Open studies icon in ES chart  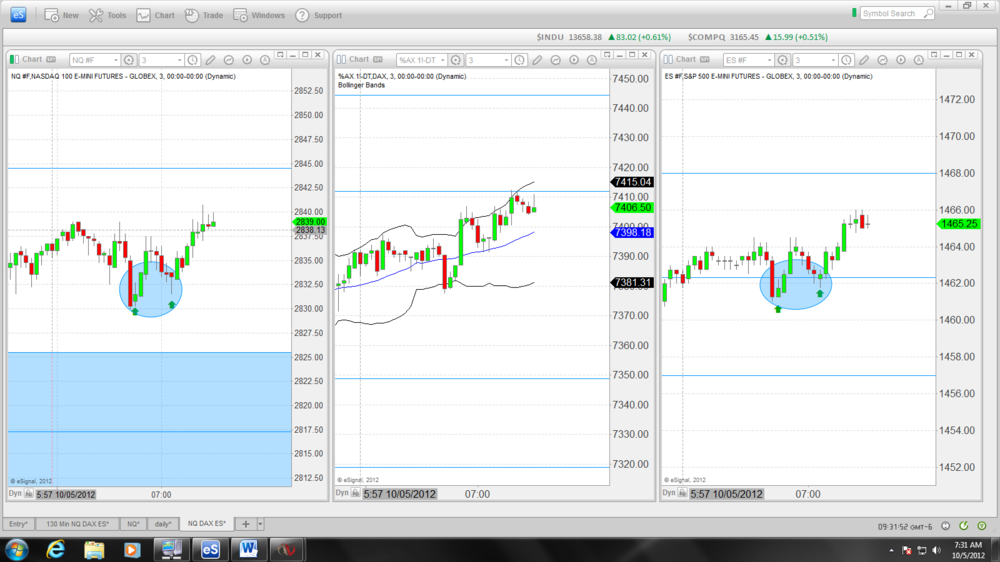click(x=883, y=60)
